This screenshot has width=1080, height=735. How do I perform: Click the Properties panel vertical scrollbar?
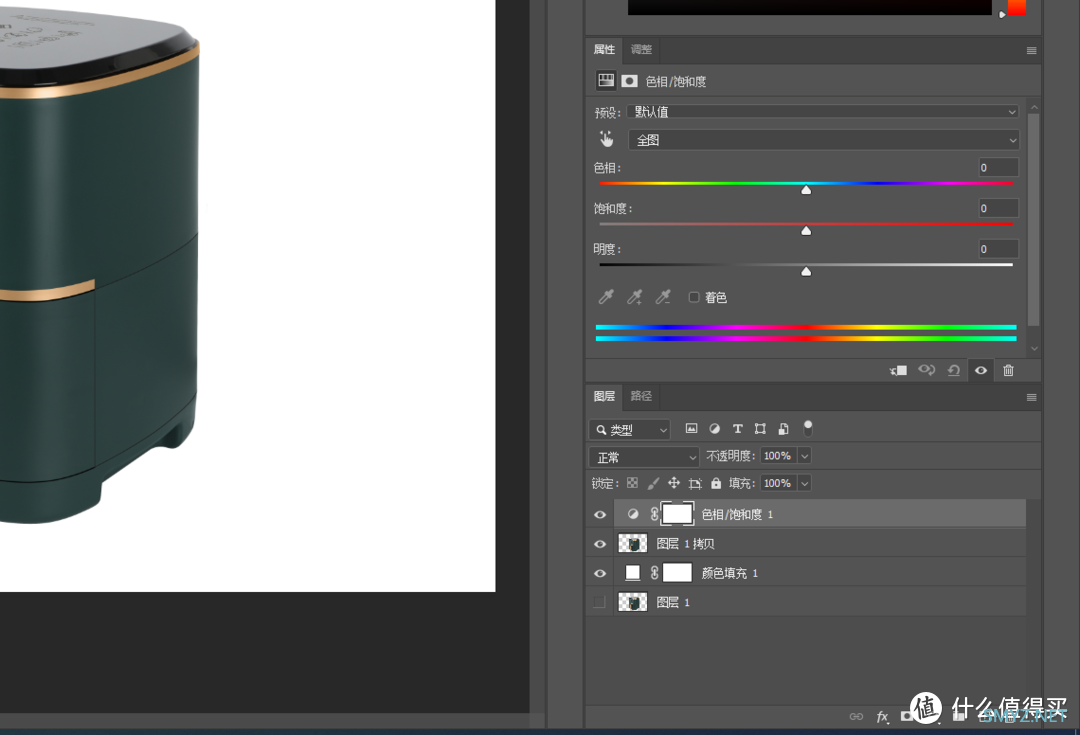[x=1033, y=219]
